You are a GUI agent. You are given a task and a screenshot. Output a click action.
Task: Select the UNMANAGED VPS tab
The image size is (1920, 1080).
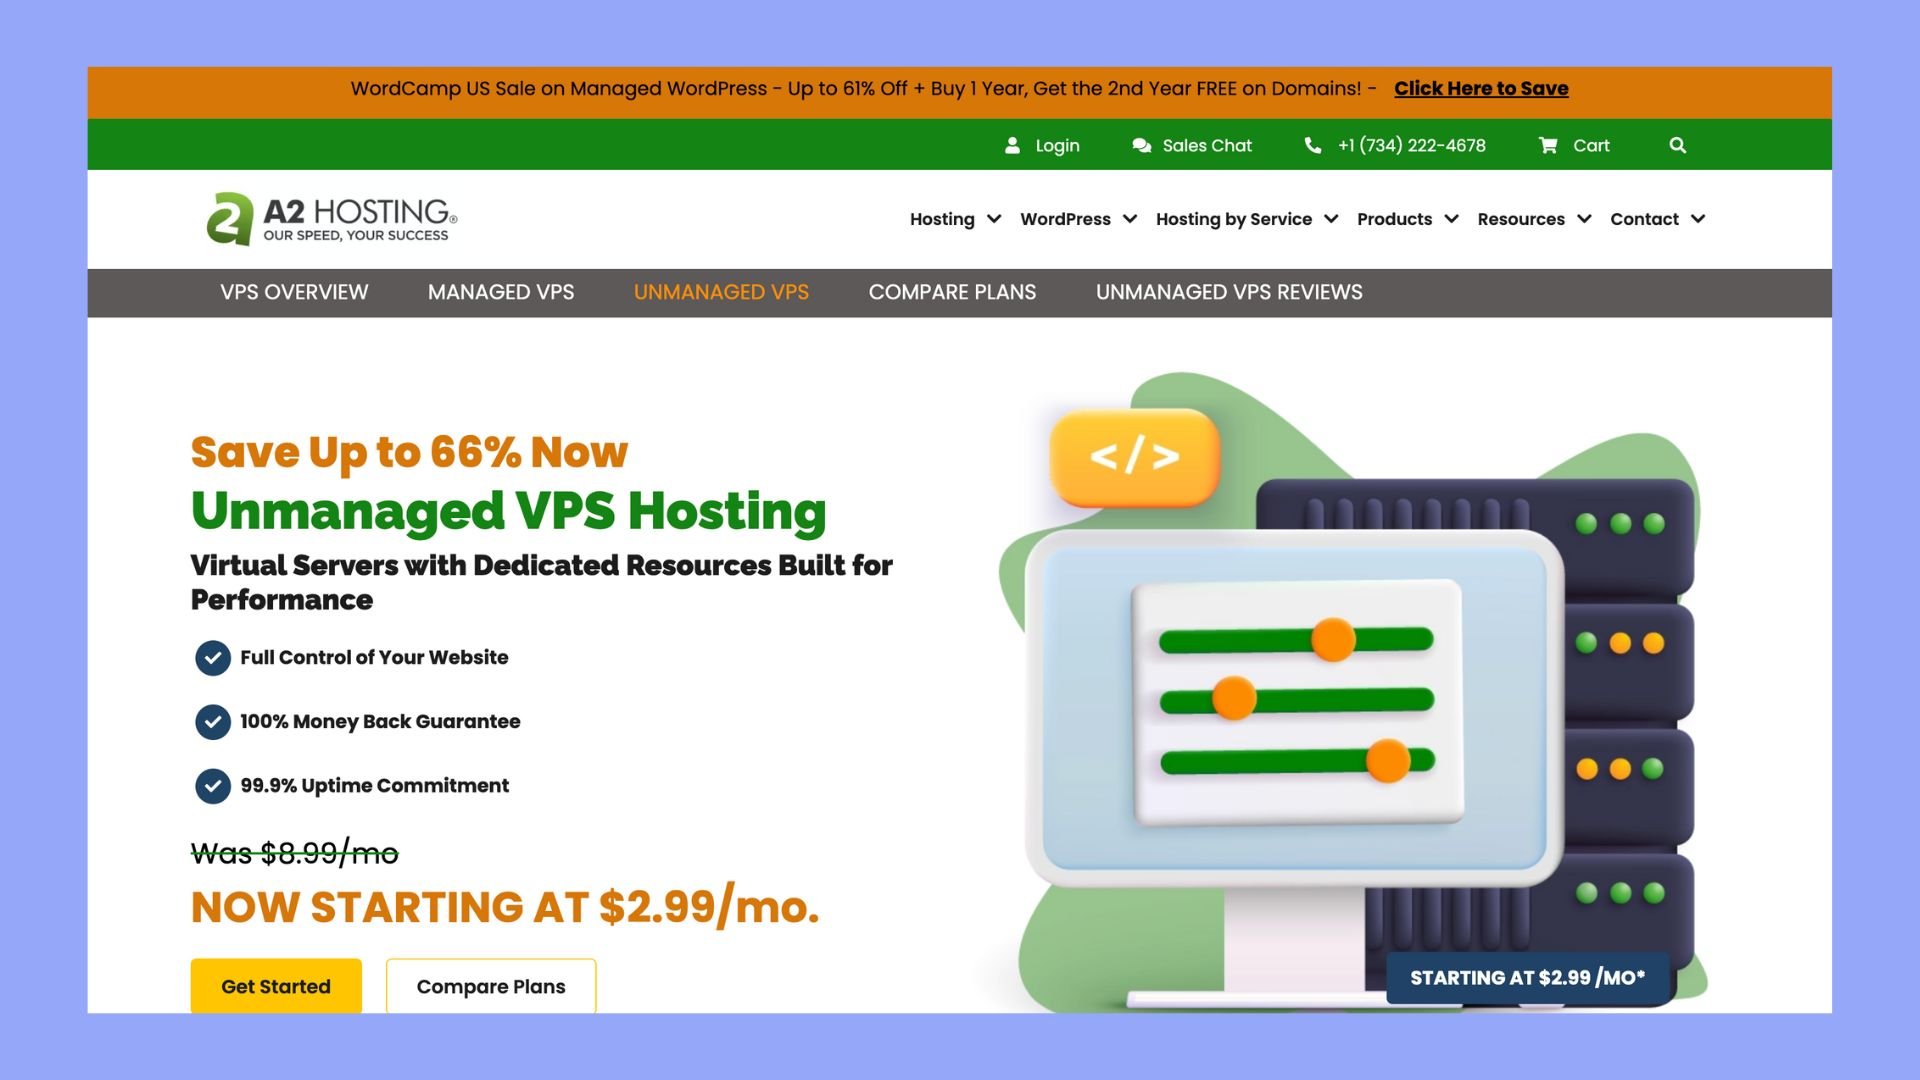point(721,291)
